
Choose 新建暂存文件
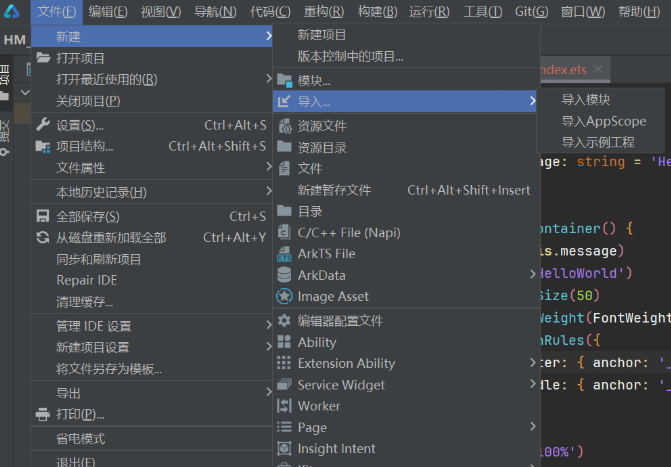(x=406, y=190)
